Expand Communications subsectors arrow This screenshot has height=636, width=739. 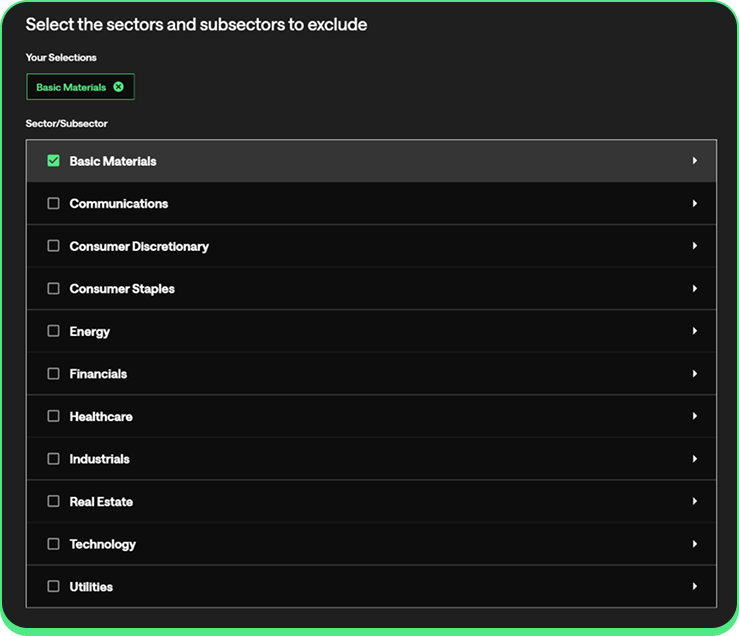[695, 203]
